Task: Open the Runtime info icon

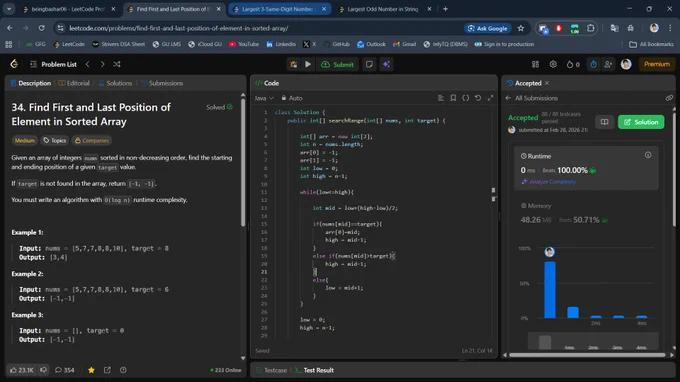Action: [x=648, y=155]
